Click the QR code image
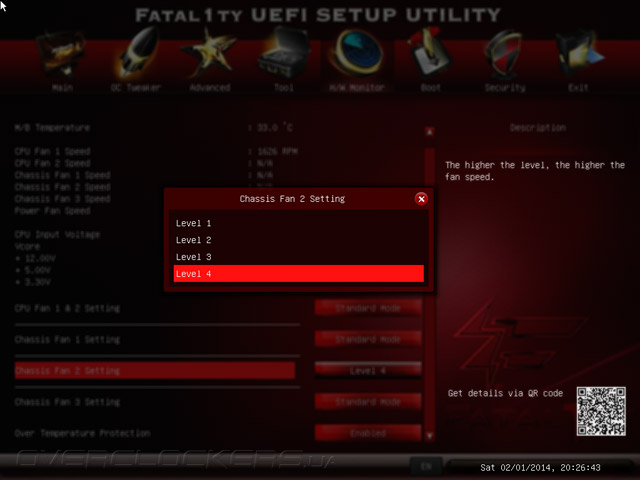The width and height of the screenshot is (640, 480). pos(601,411)
